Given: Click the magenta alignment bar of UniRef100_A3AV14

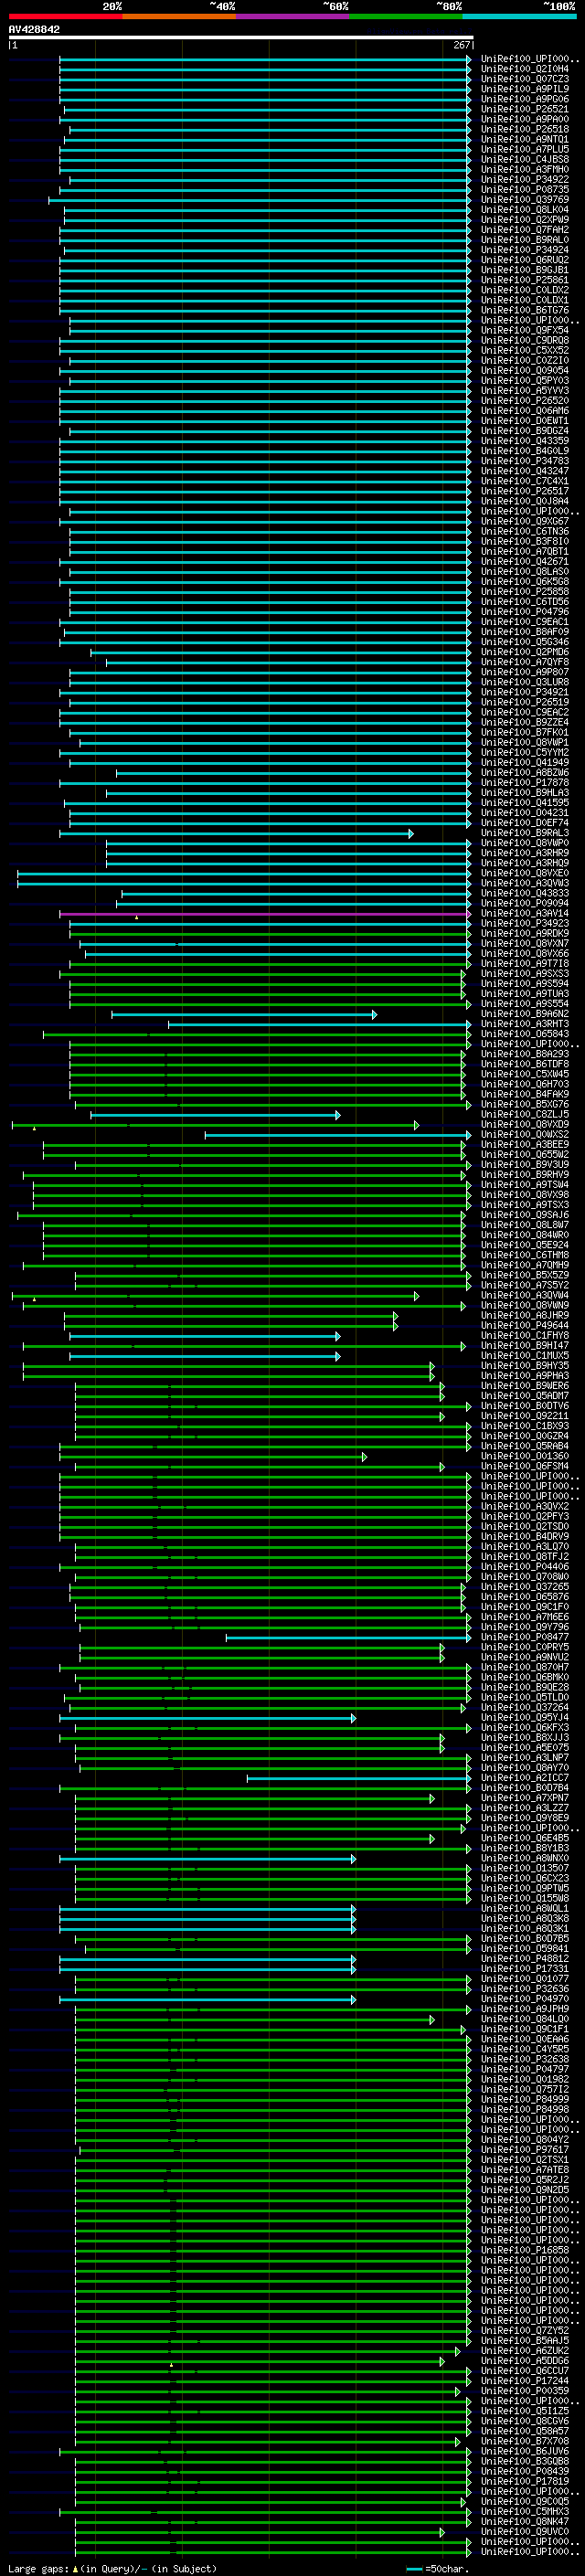Looking at the screenshot, I should point(265,913).
